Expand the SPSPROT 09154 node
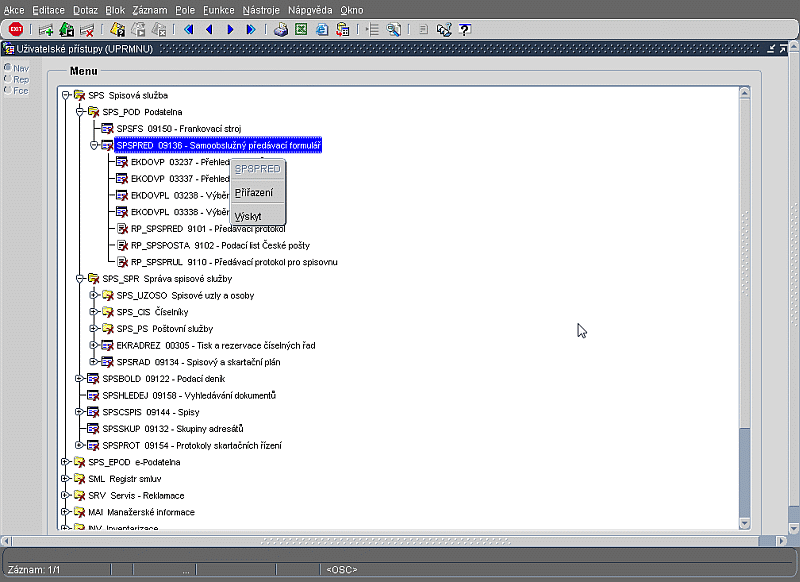 pos(80,445)
